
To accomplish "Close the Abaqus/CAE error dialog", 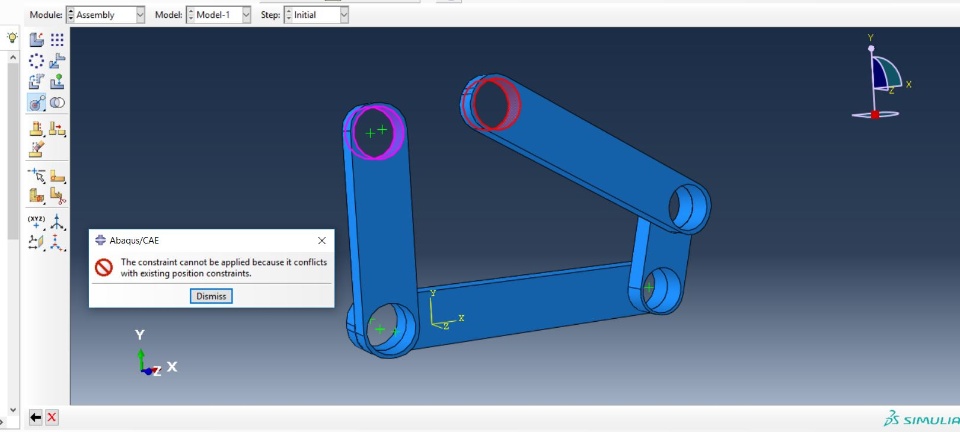I will pos(322,240).
